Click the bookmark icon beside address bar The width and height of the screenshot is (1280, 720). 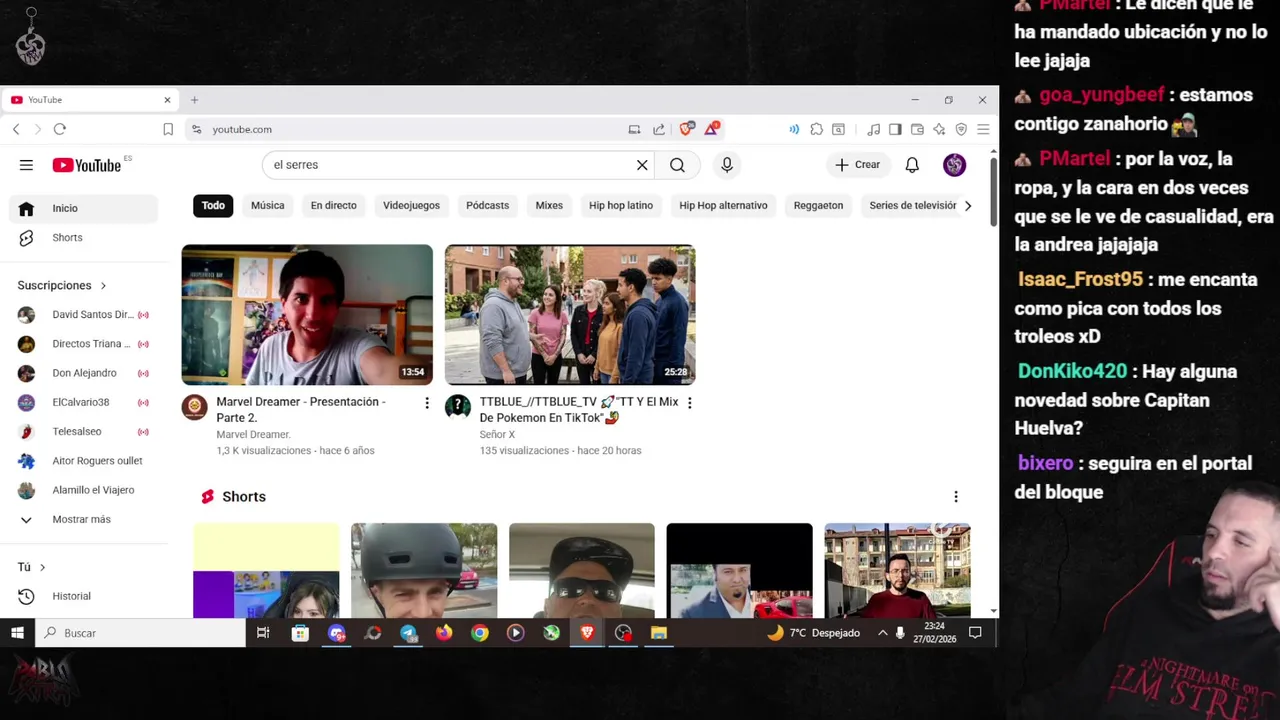[x=168, y=129]
